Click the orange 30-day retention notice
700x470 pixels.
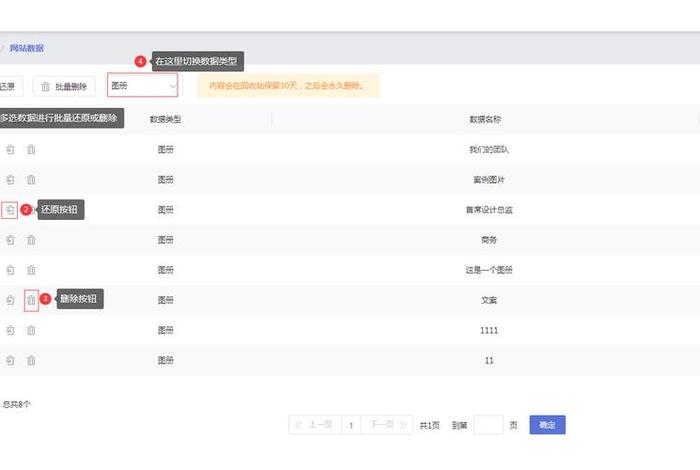click(288, 85)
